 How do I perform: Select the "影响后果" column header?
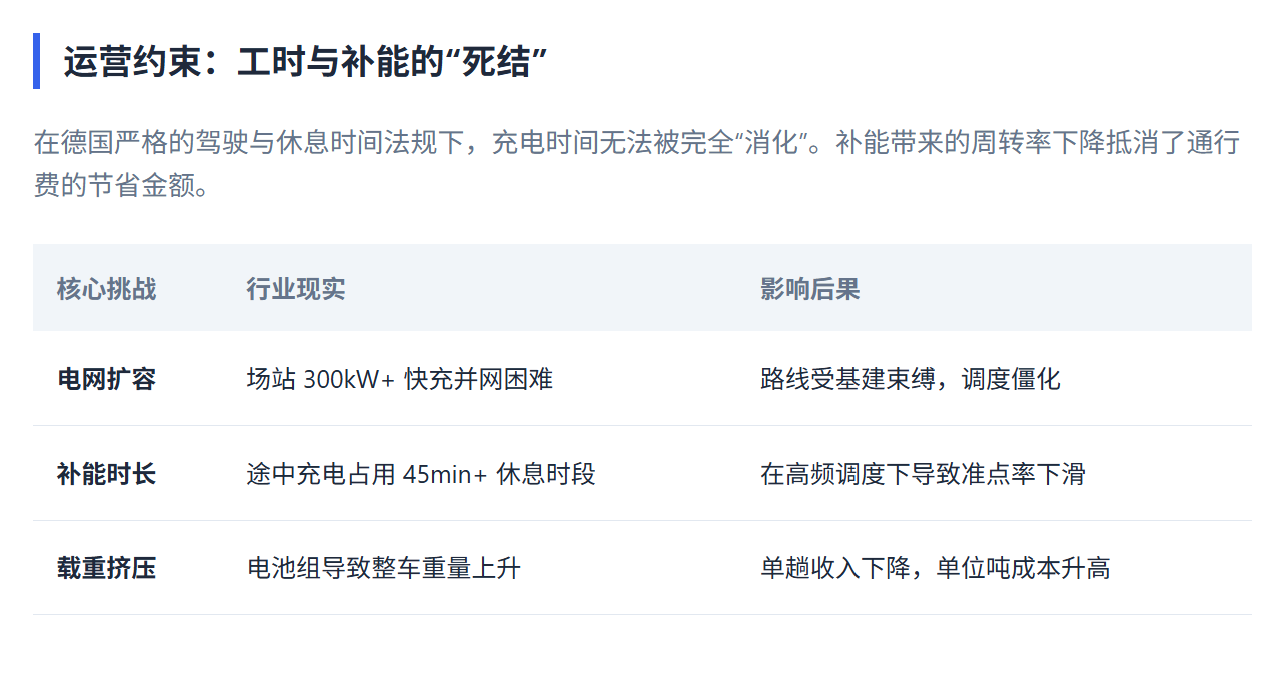[810, 289]
